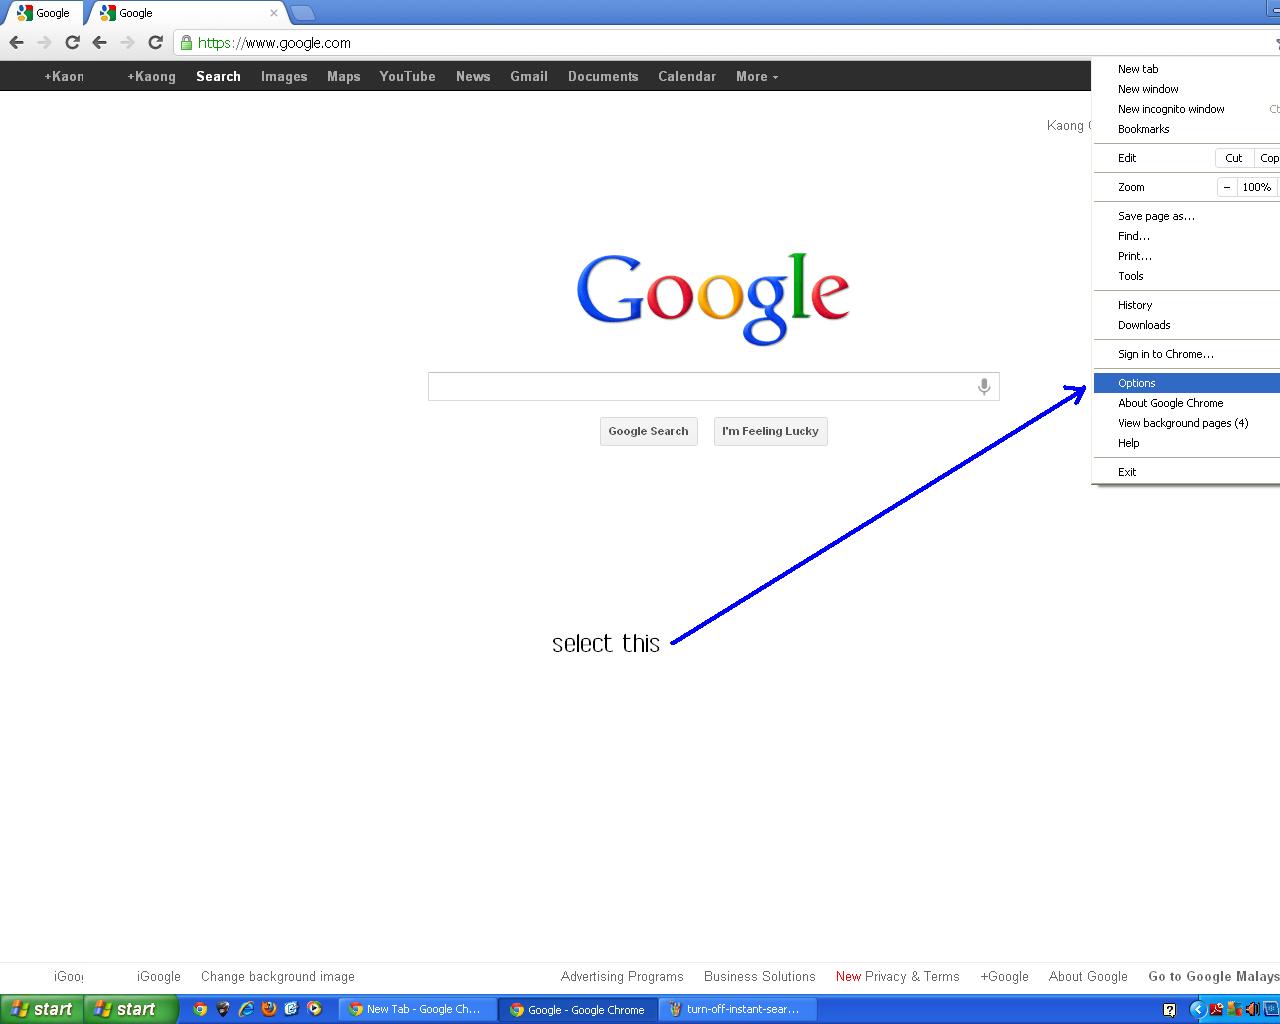Open YouTube in the Google bar
The width and height of the screenshot is (1280, 1024).
(407, 76)
